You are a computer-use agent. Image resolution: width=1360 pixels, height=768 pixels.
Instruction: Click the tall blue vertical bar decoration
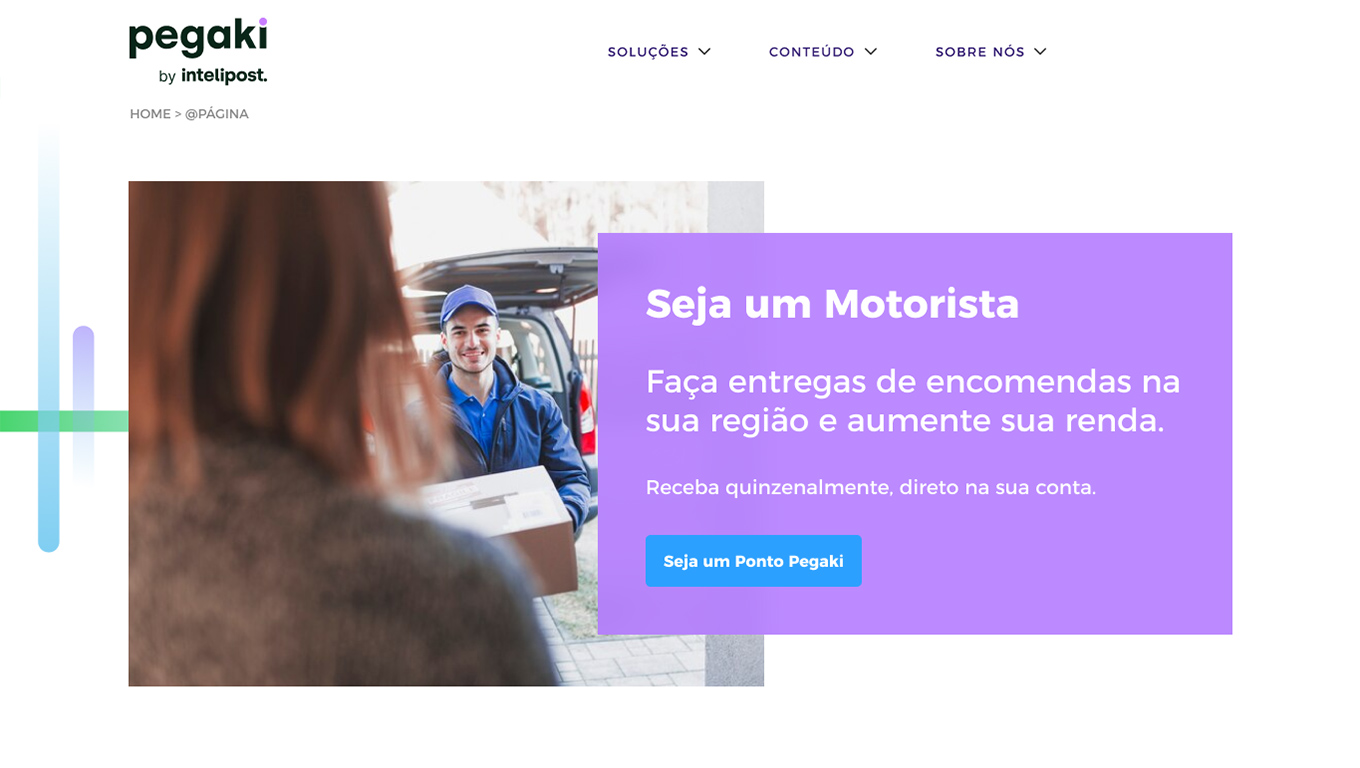pyautogui.click(x=49, y=340)
